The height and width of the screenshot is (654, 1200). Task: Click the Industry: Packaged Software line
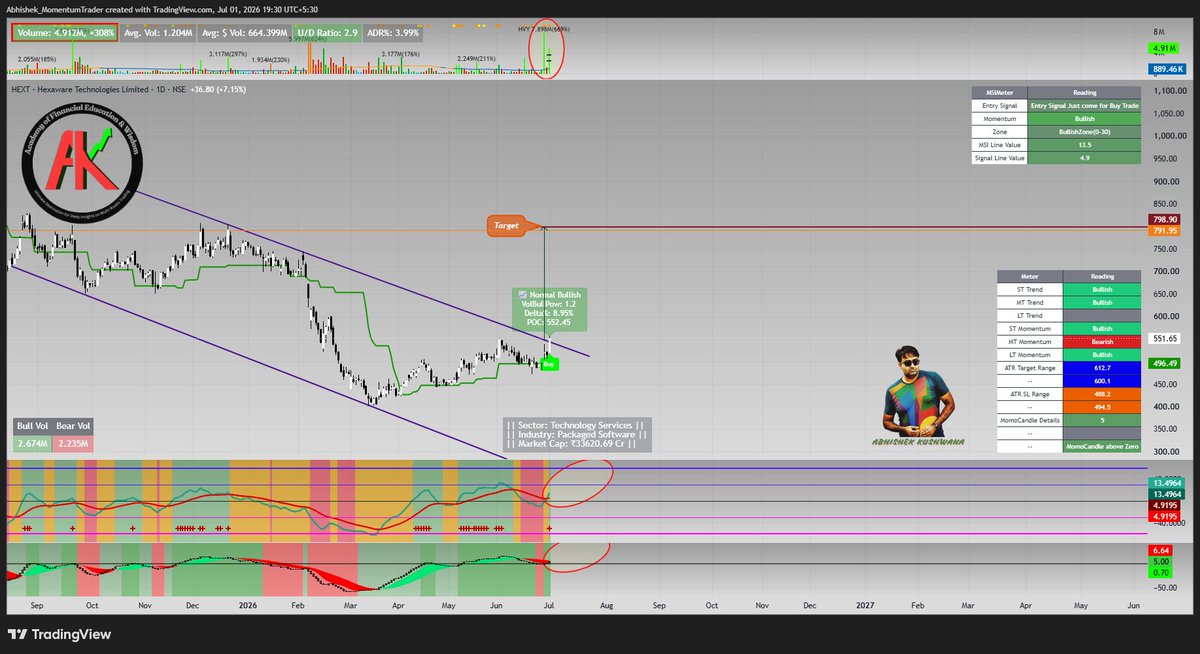pyautogui.click(x=577, y=434)
